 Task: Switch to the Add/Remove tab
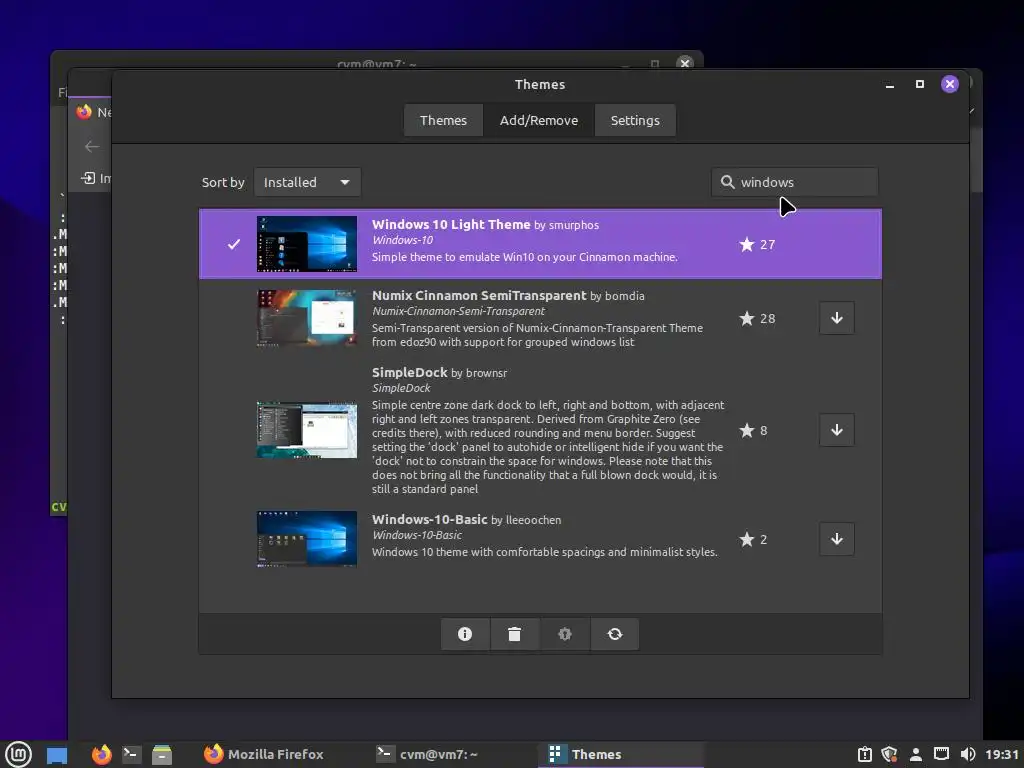[x=539, y=120]
